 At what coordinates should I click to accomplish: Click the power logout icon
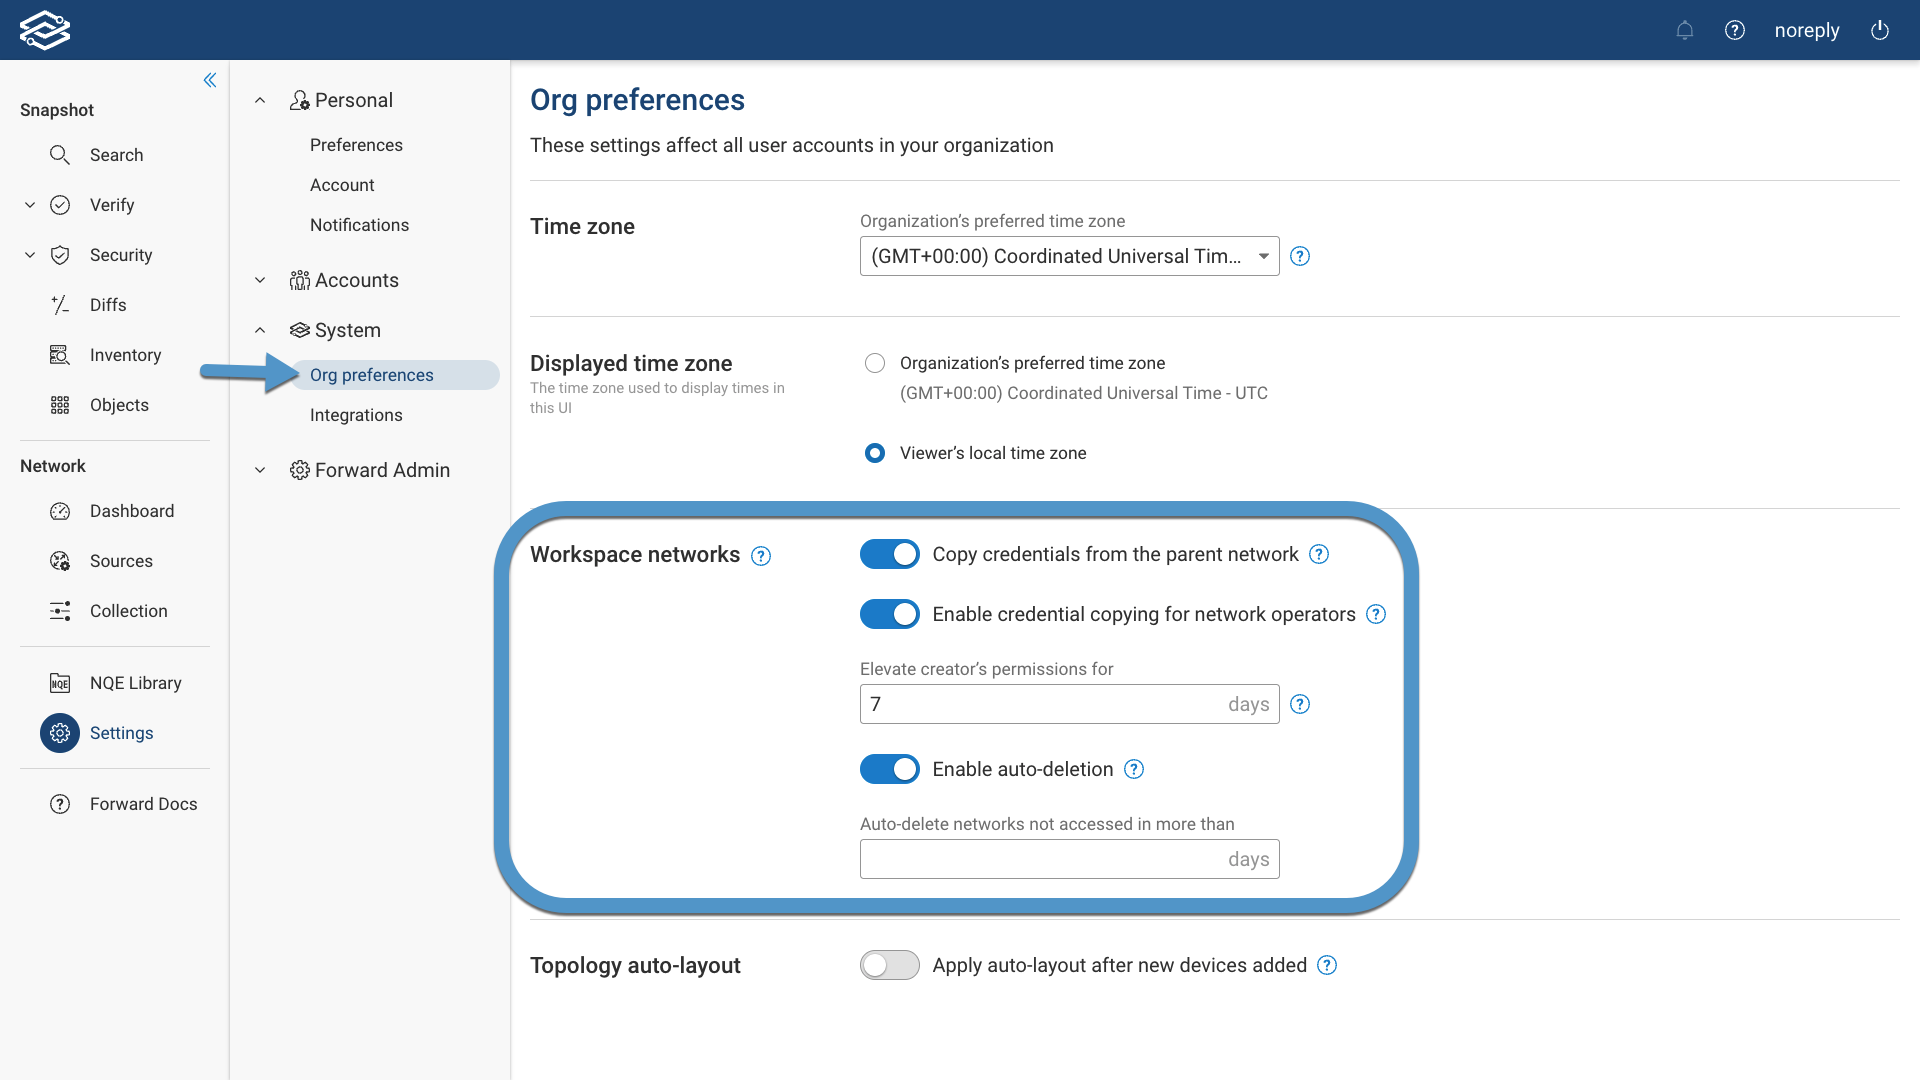[x=1880, y=30]
